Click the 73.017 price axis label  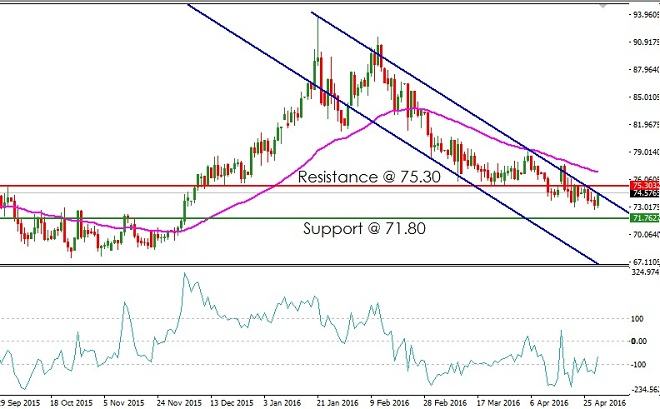[x=646, y=207]
